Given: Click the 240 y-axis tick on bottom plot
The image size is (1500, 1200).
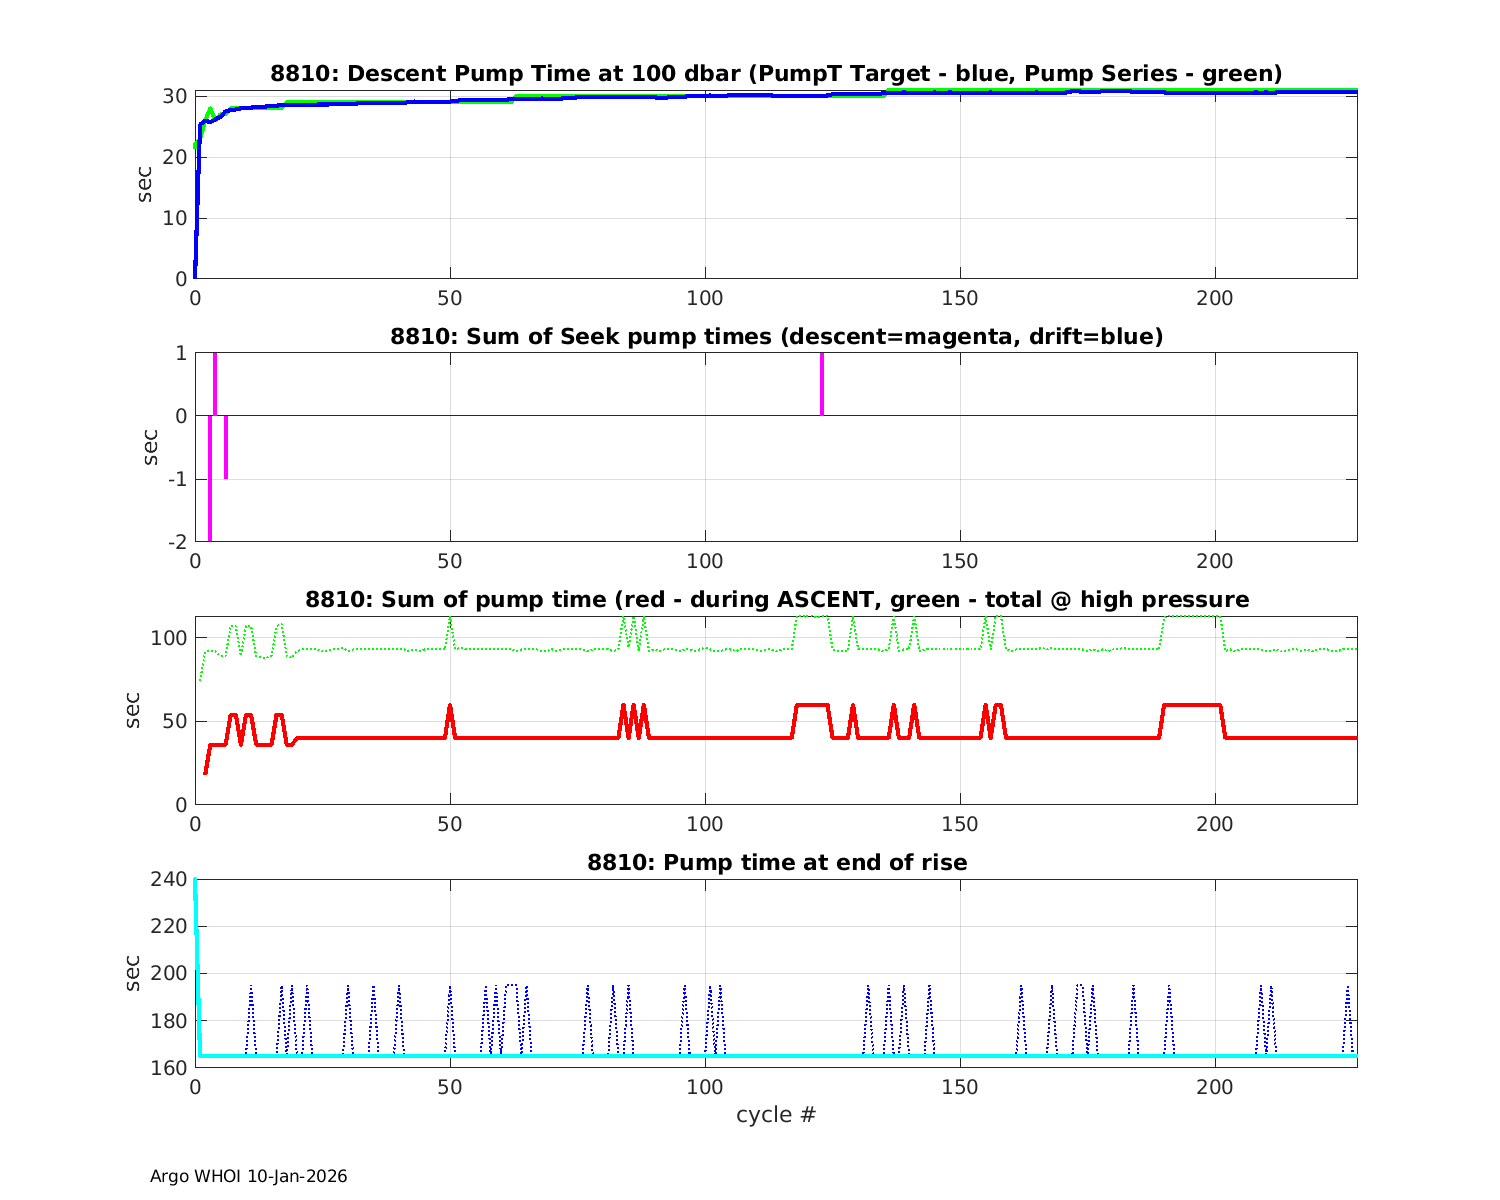Looking at the screenshot, I should pos(172,879).
